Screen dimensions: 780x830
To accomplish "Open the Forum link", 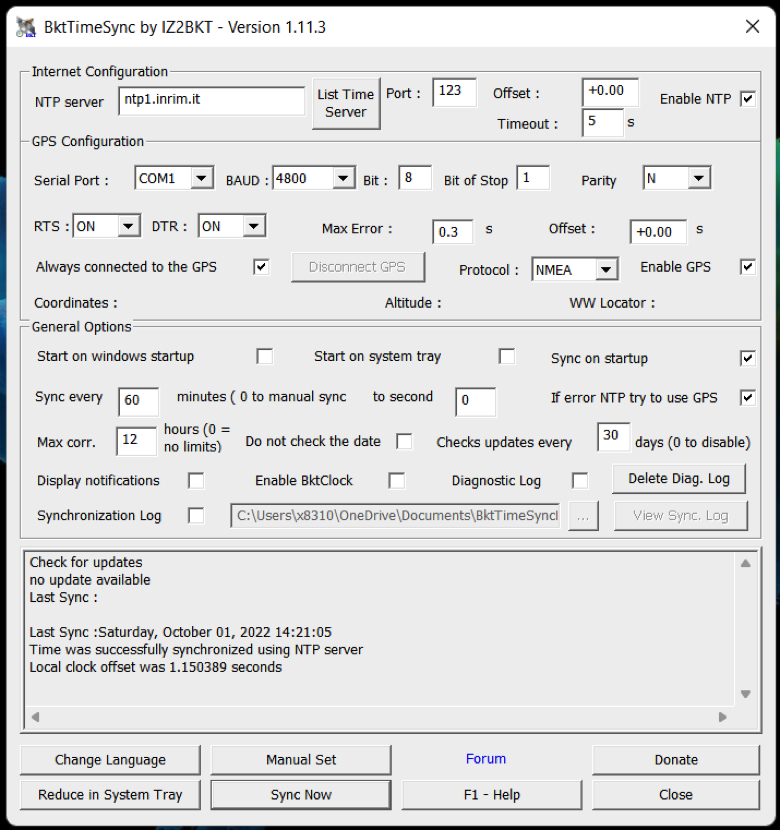I will 486,759.
